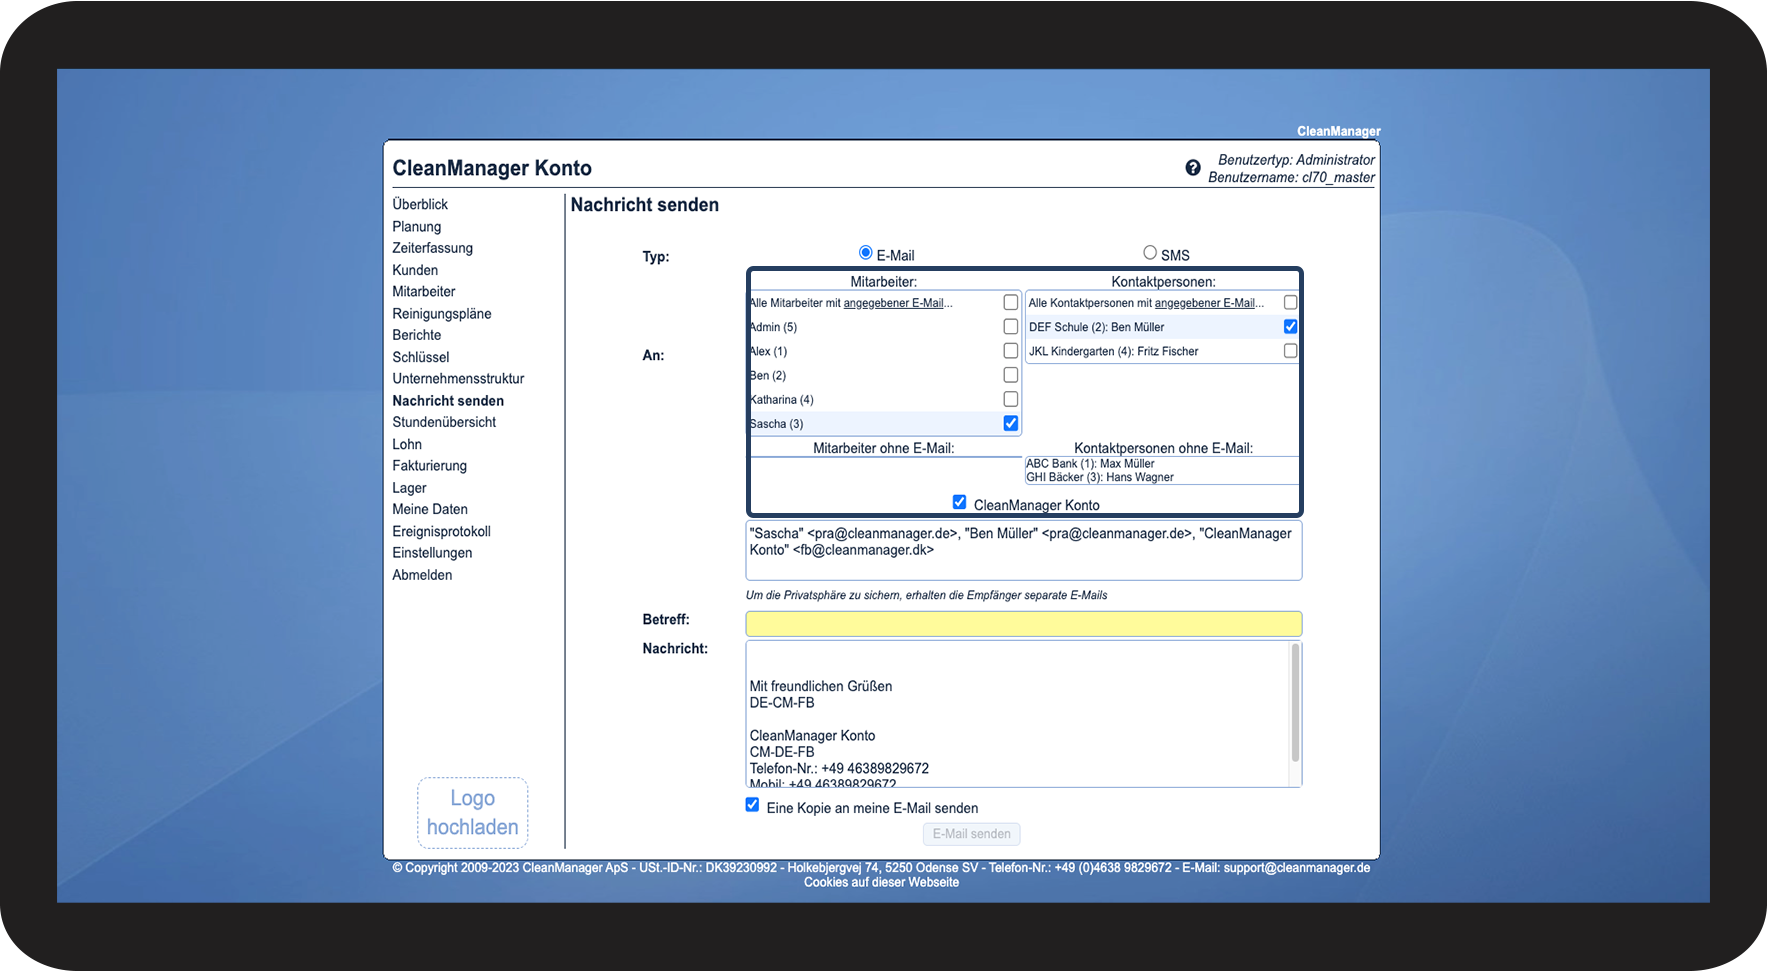Screen dimensions: 1767x971
Task: Select Nachricht senden in the sidebar
Action: click(x=448, y=401)
